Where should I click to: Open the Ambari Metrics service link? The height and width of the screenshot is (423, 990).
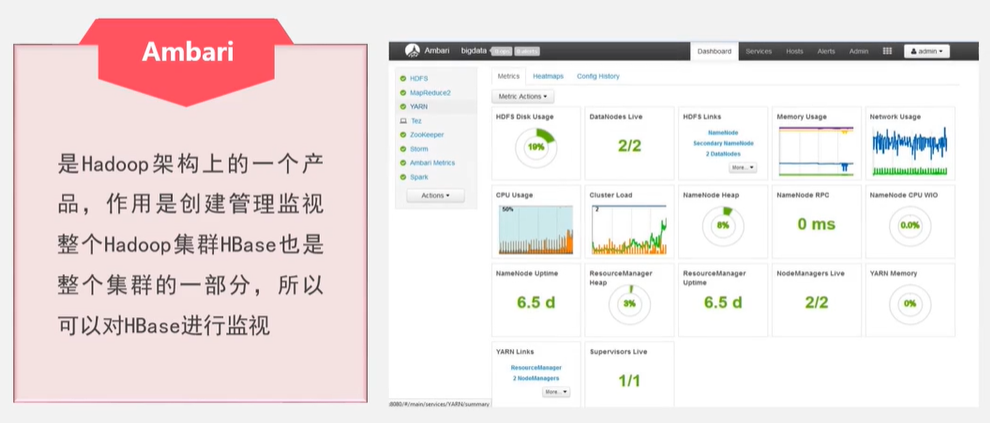click(432, 163)
